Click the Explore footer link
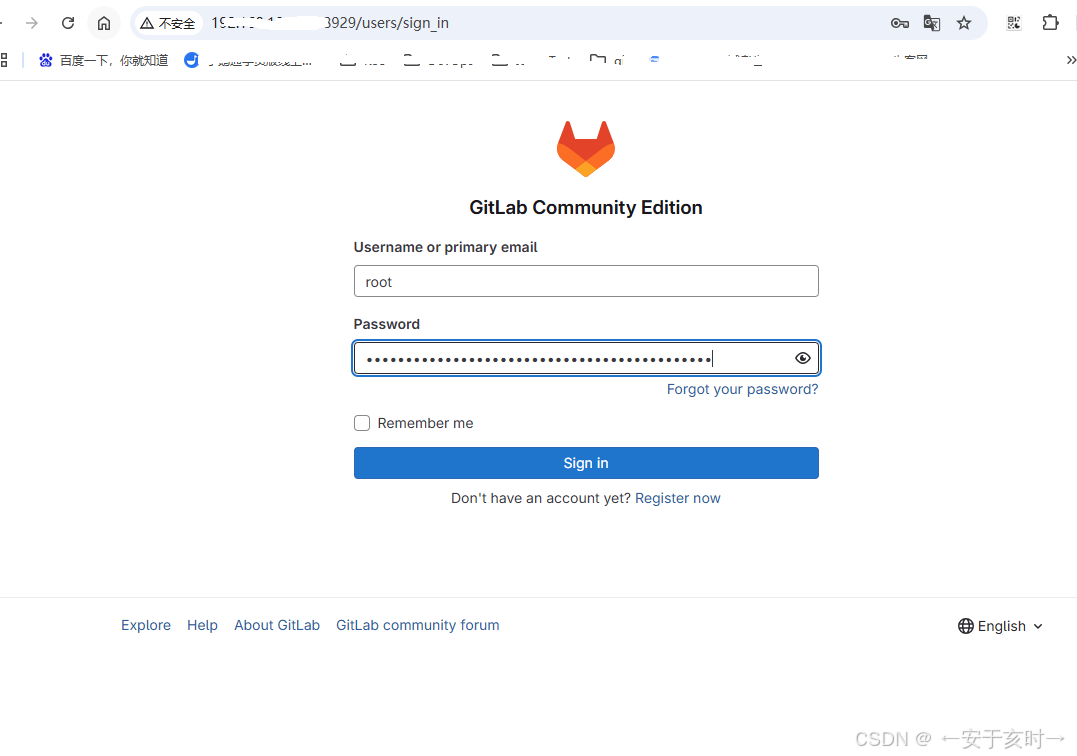The height and width of the screenshot is (756, 1077). (x=146, y=625)
